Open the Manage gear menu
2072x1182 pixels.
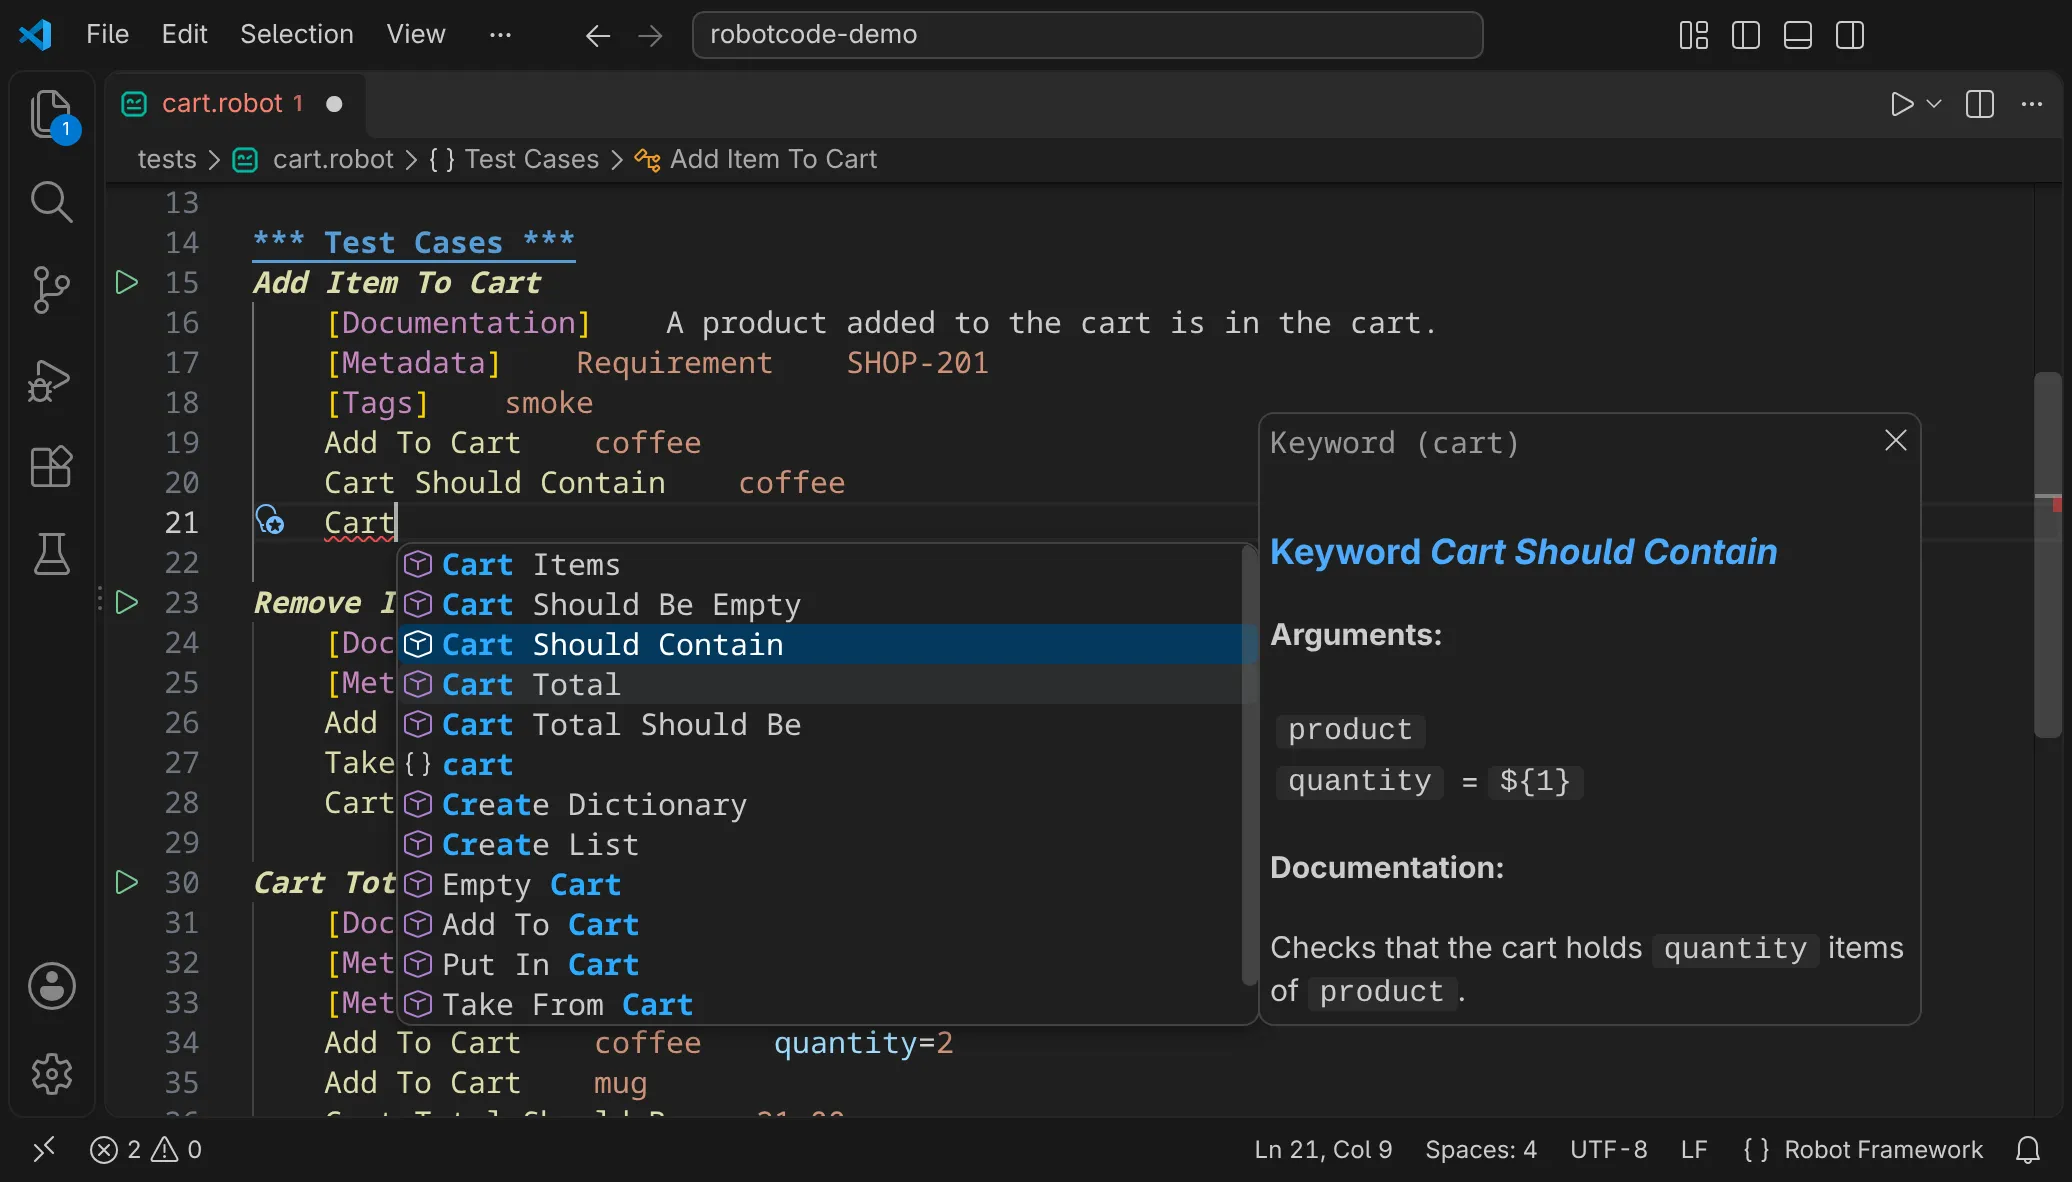point(52,1074)
